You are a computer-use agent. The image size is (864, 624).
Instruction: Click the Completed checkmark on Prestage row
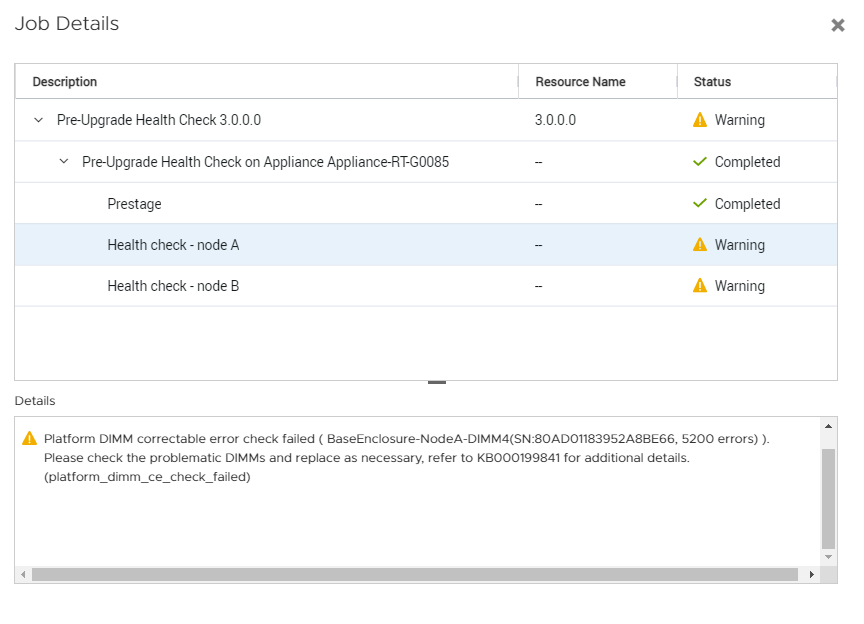(x=699, y=203)
